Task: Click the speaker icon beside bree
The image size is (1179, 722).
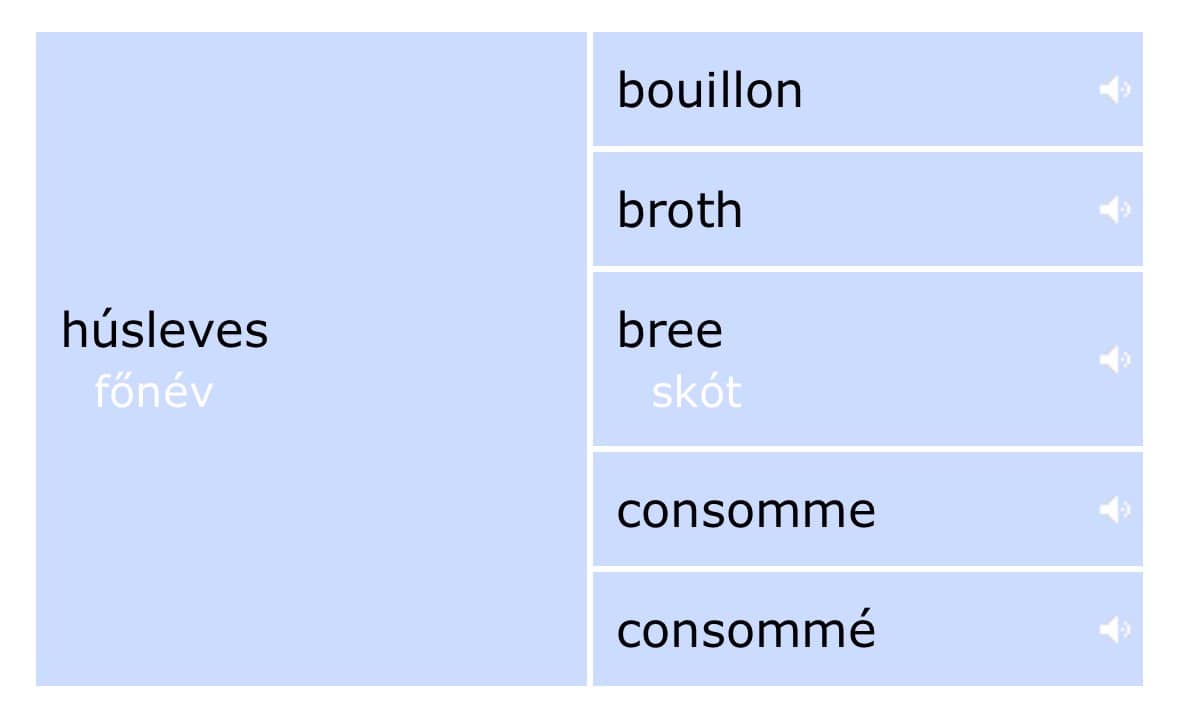Action: (x=1114, y=359)
